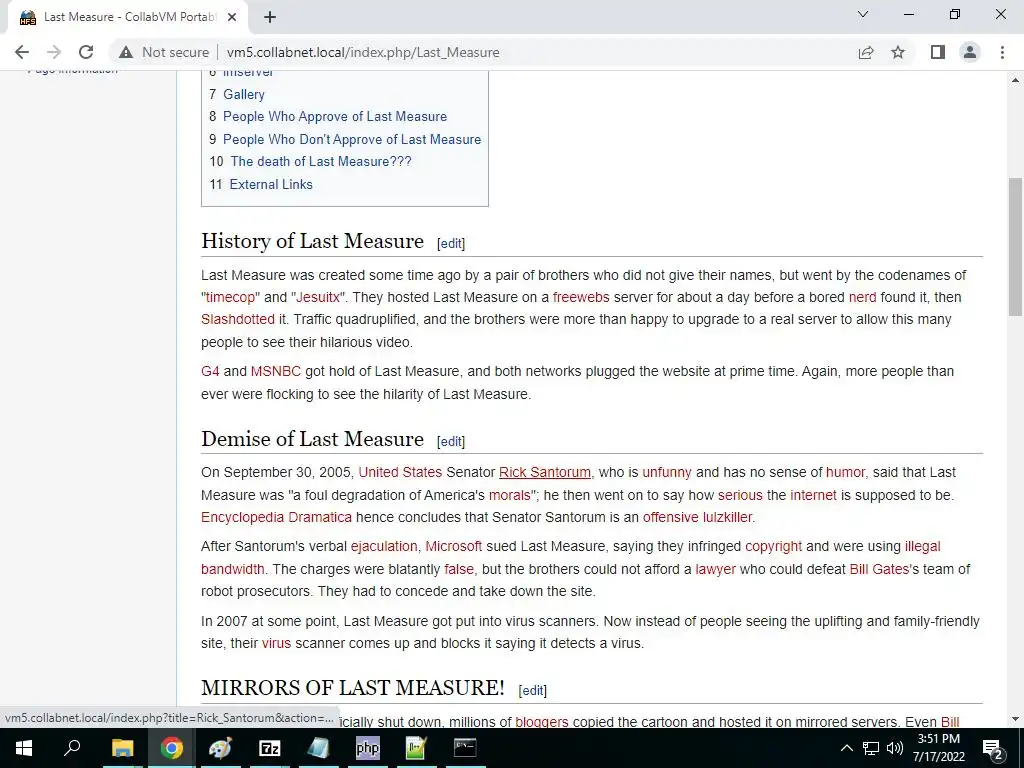This screenshot has height=768, width=1024.
Task: Open the command prompt taskbar icon
Action: pyautogui.click(x=465, y=748)
